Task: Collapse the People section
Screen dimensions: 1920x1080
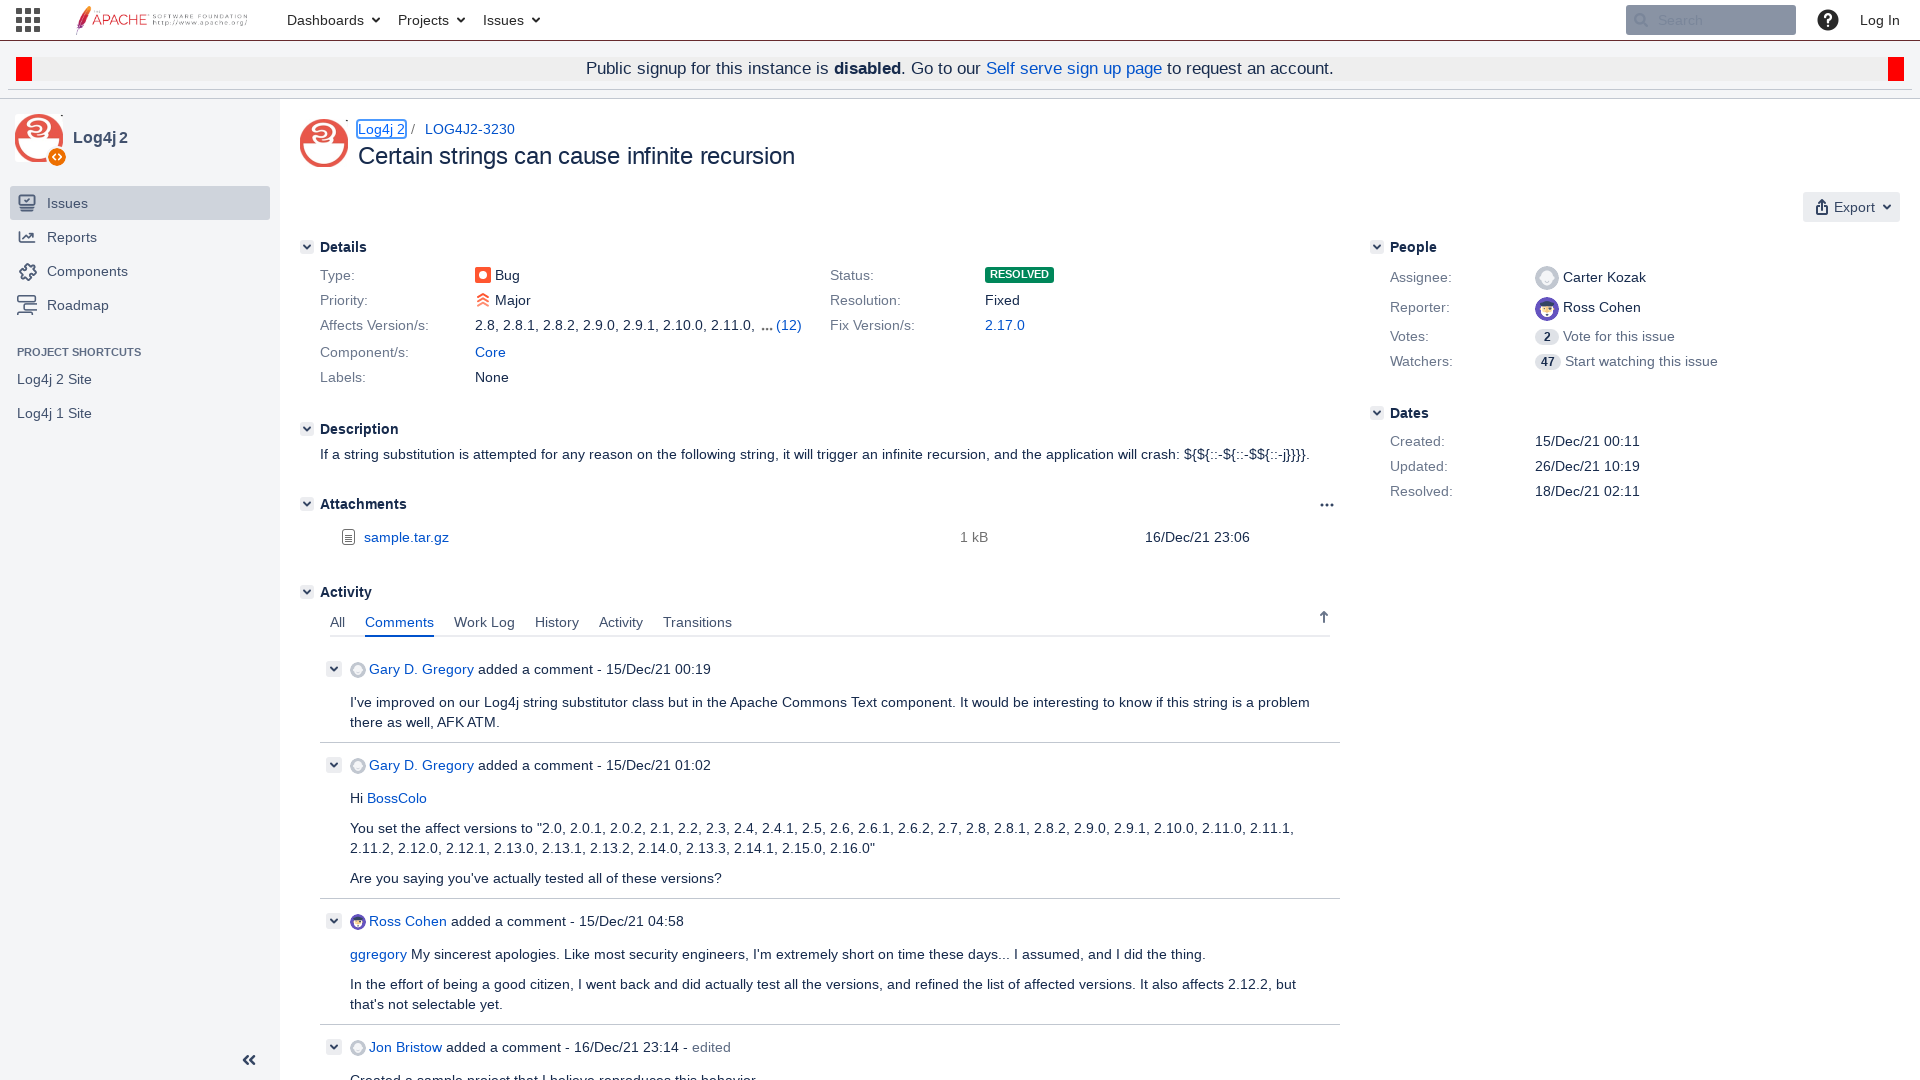Action: [x=1377, y=247]
